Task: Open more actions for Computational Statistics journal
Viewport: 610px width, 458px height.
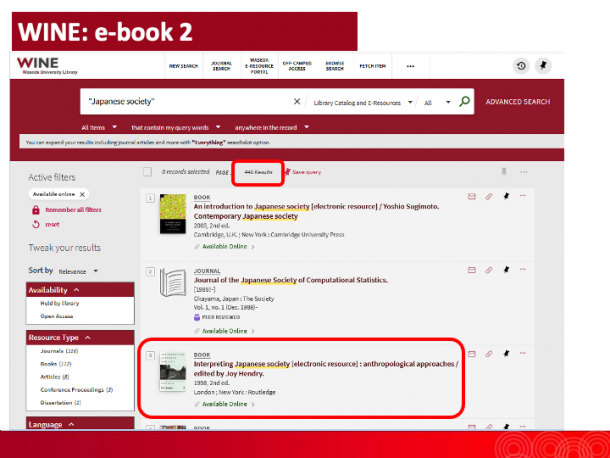Action: tap(523, 269)
